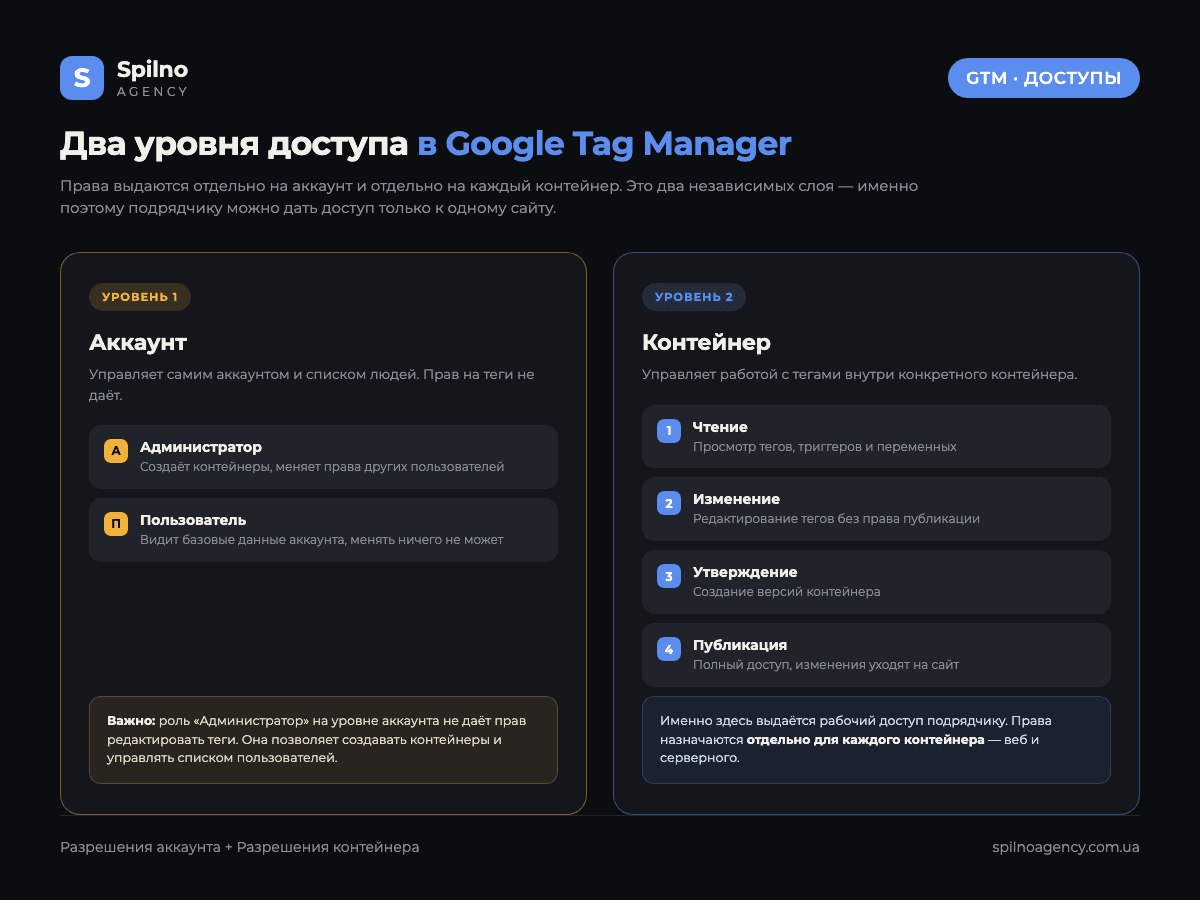Click 'Управляет работой с тегами' description
1200x900 pixels.
pyautogui.click(x=859, y=375)
